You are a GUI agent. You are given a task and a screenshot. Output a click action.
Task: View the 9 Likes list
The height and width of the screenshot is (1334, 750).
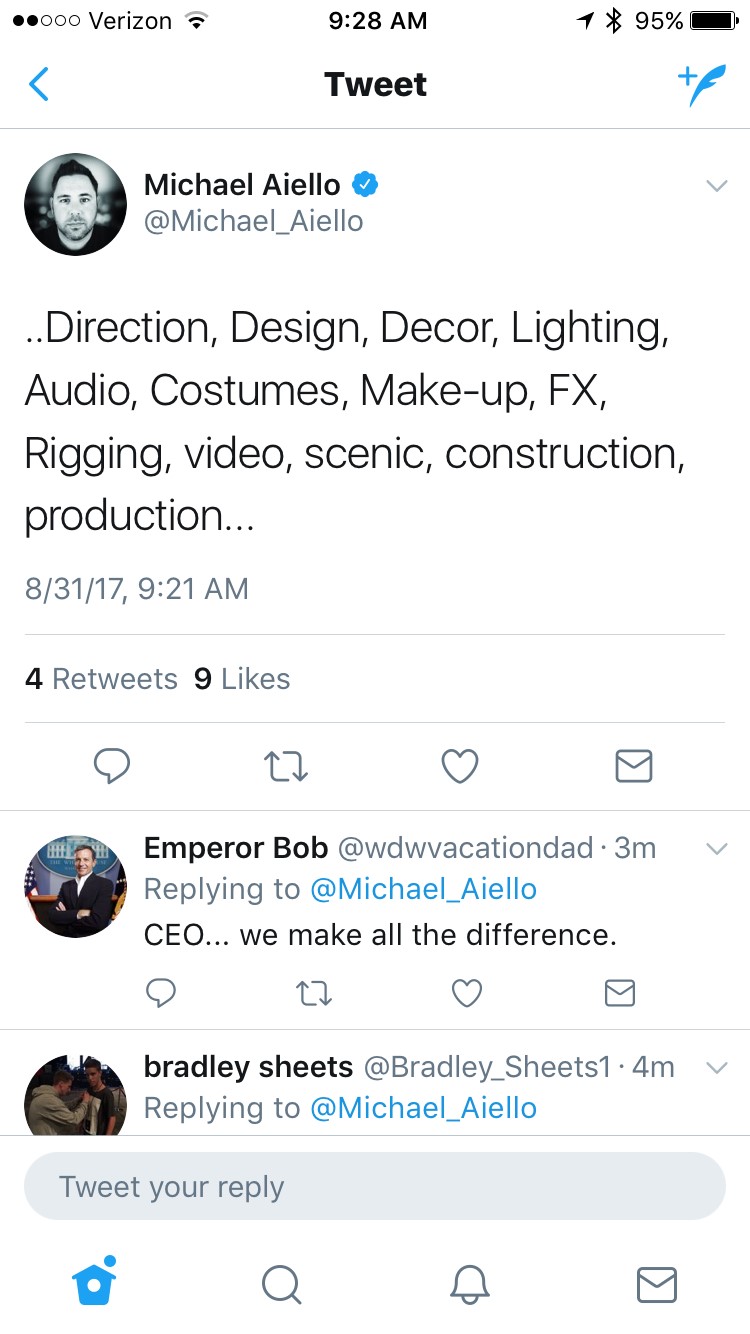pos(242,679)
